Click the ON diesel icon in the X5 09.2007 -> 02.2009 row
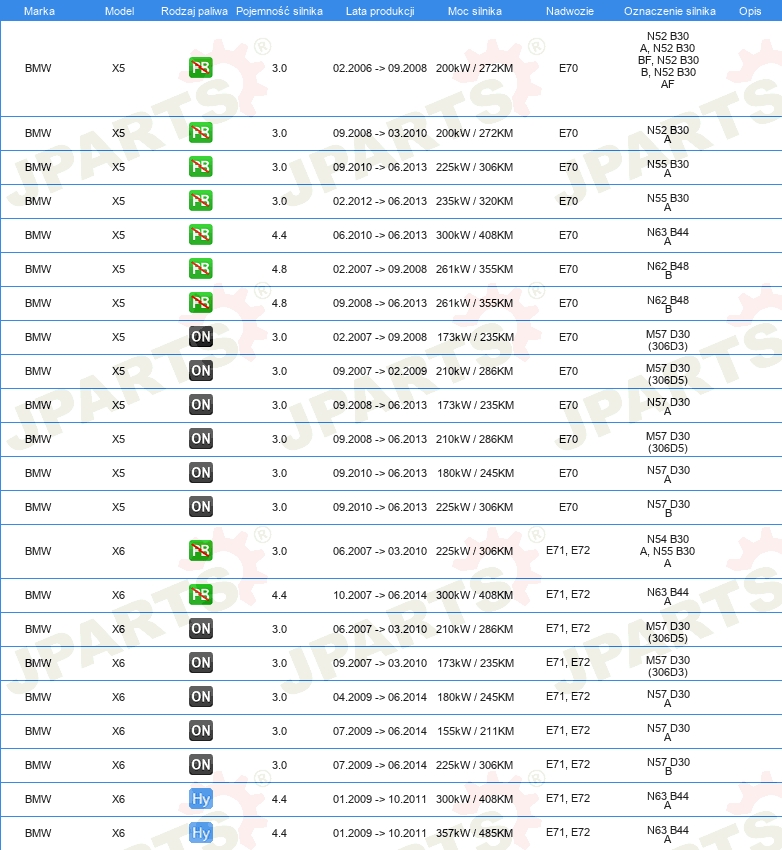782x850 pixels. tap(201, 371)
